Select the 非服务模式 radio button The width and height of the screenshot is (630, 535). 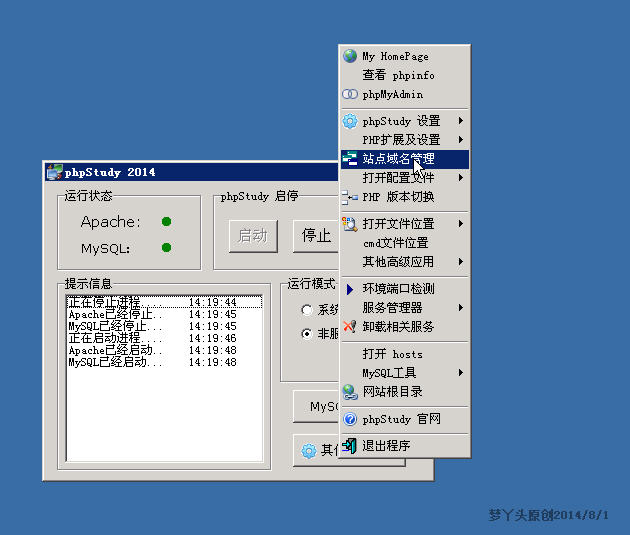point(307,334)
